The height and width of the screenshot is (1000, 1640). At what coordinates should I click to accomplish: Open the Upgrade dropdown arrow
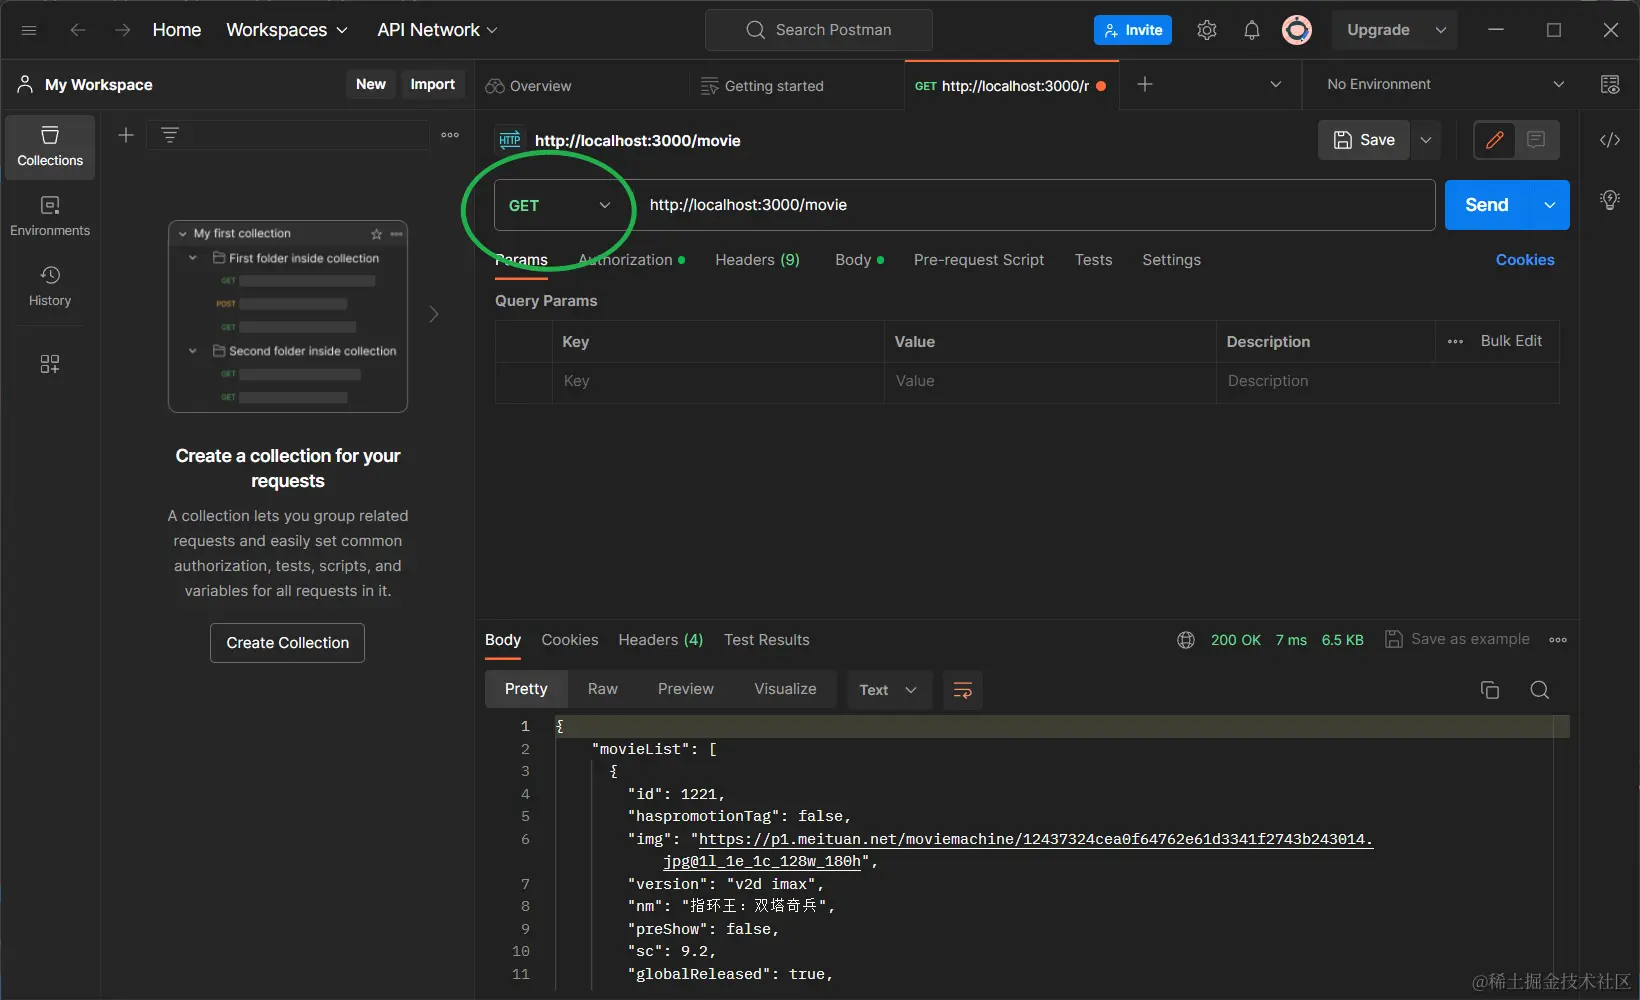pyautogui.click(x=1441, y=30)
